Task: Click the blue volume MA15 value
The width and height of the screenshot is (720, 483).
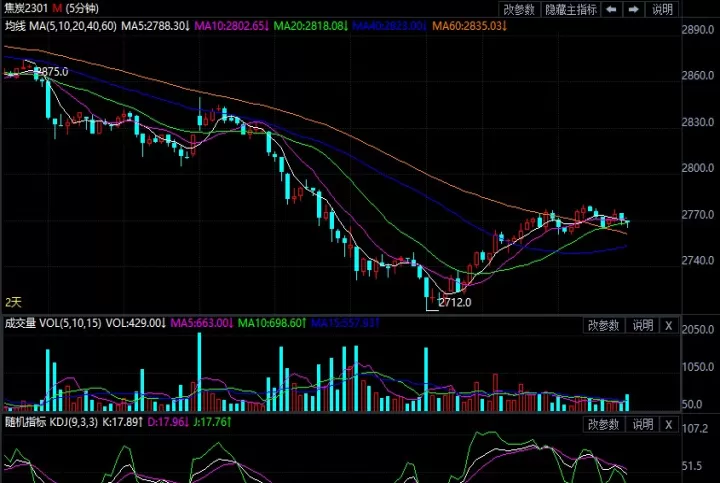Action: 345,323
